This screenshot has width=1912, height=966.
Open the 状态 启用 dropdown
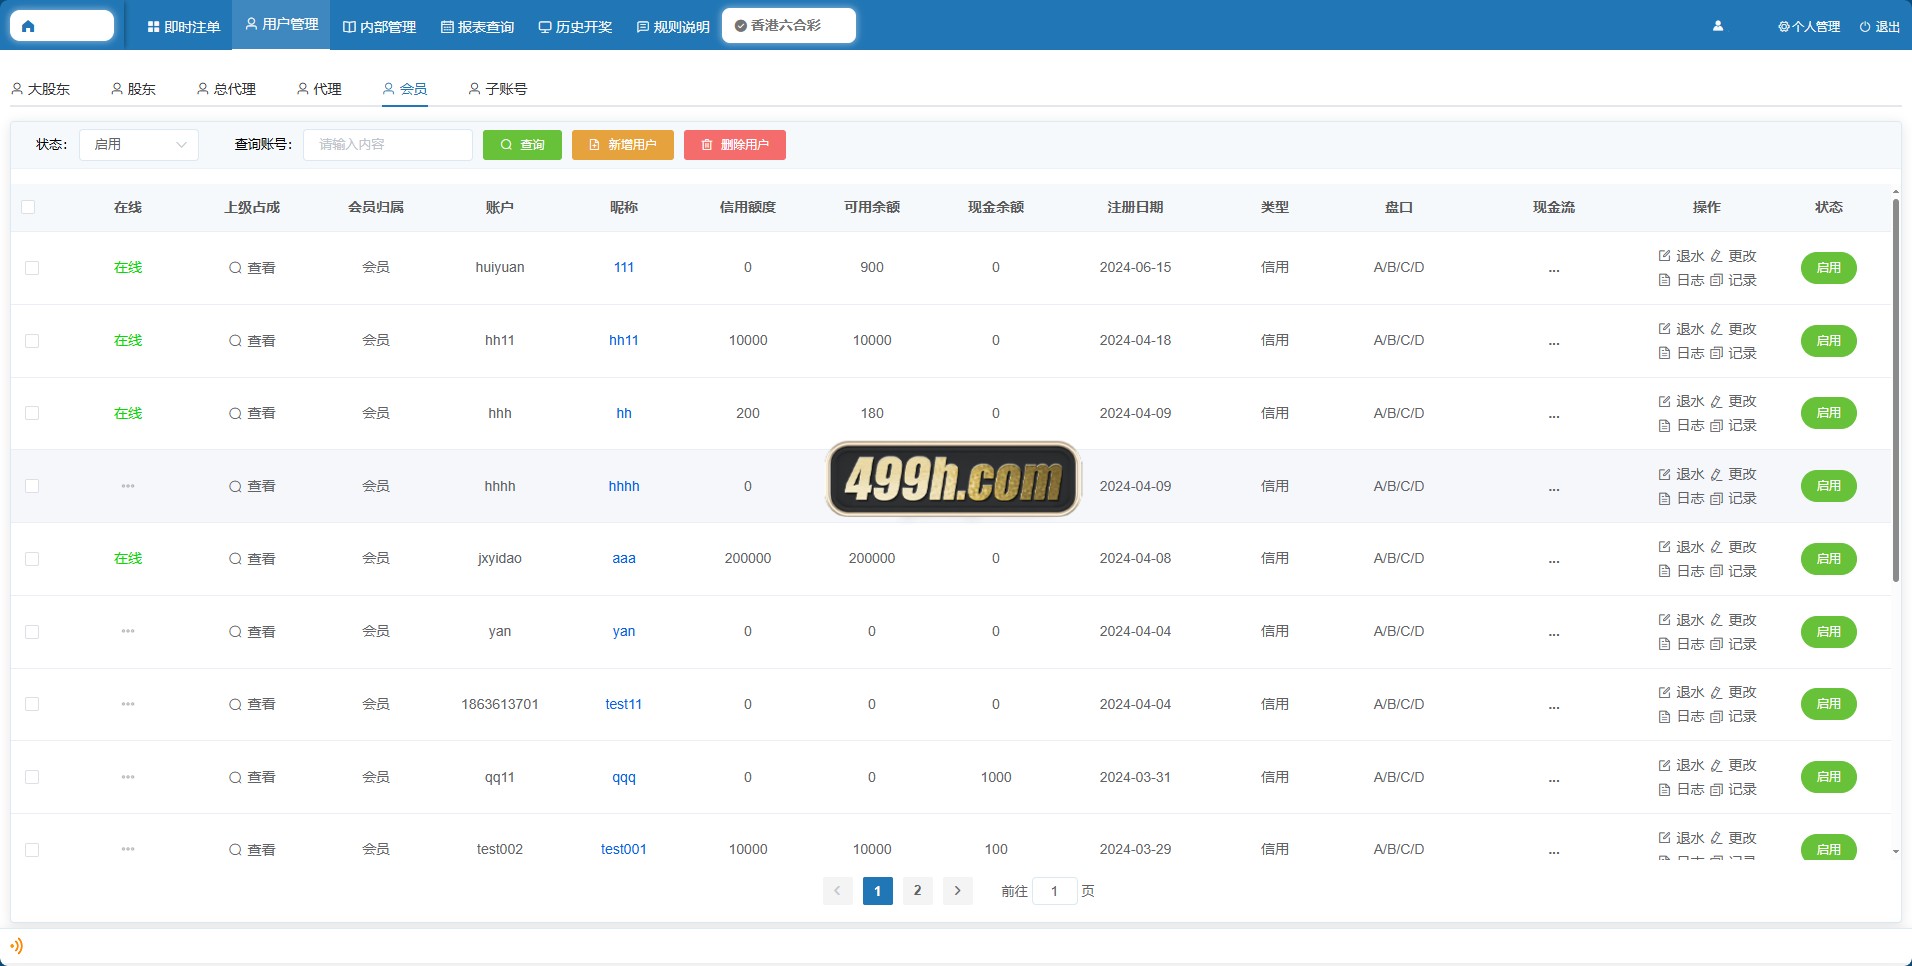[x=139, y=145]
